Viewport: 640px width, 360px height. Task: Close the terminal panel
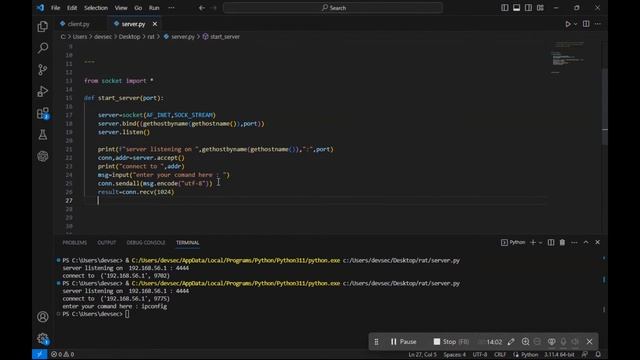[x=598, y=242]
